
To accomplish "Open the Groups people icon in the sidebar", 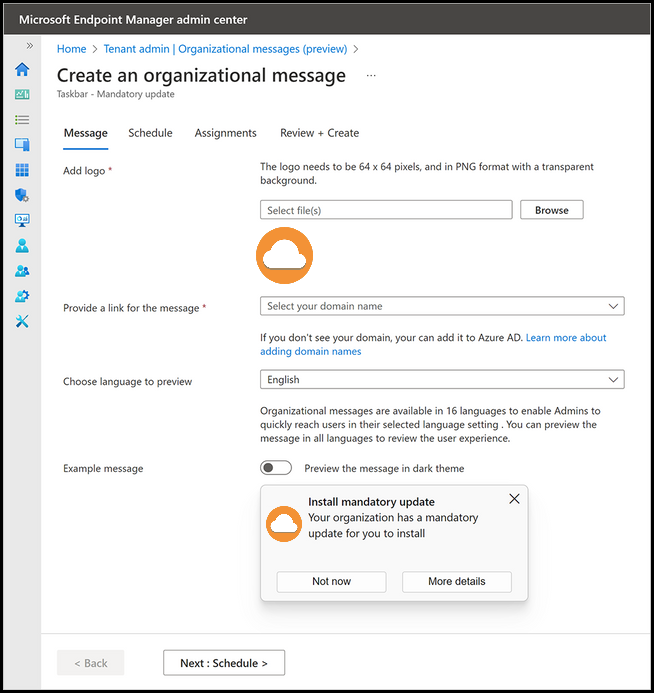I will pyautogui.click(x=22, y=270).
